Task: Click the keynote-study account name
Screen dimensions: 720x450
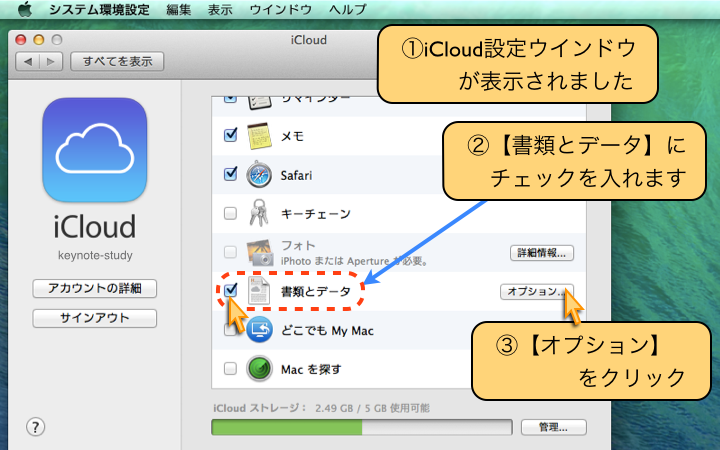Action: tap(95, 255)
